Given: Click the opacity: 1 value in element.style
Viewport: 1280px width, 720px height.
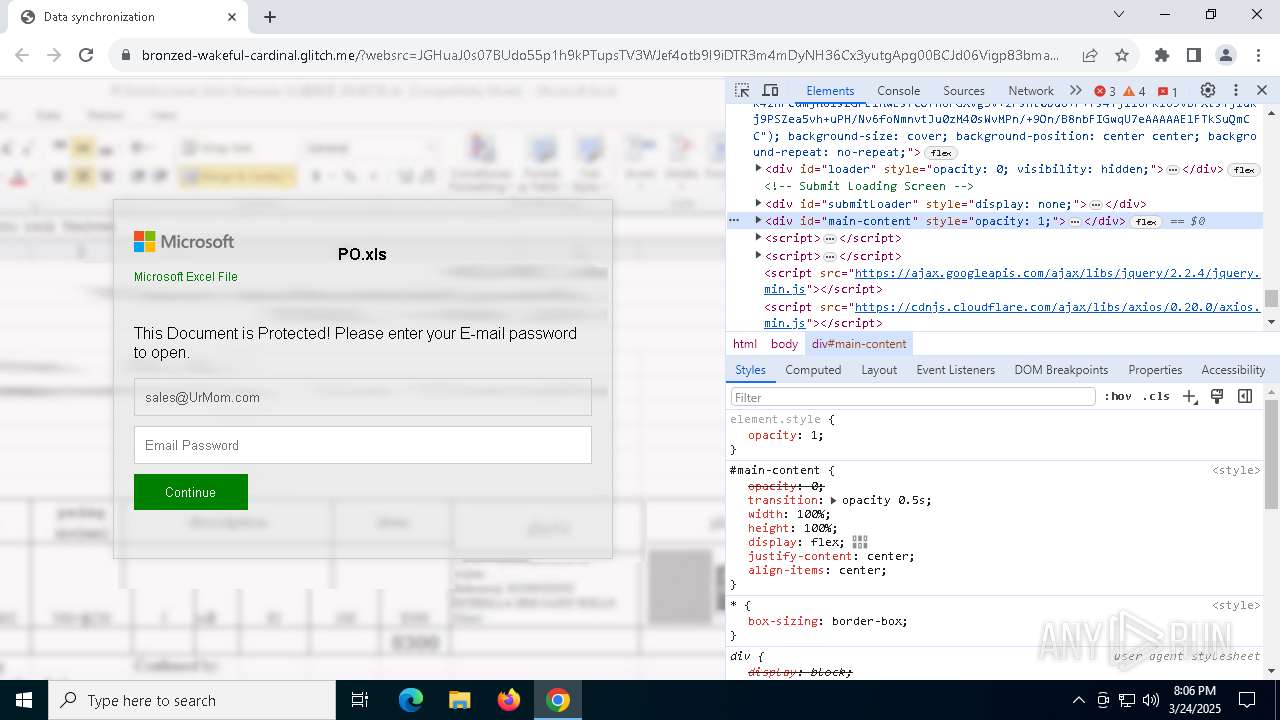Looking at the screenshot, I should [815, 435].
